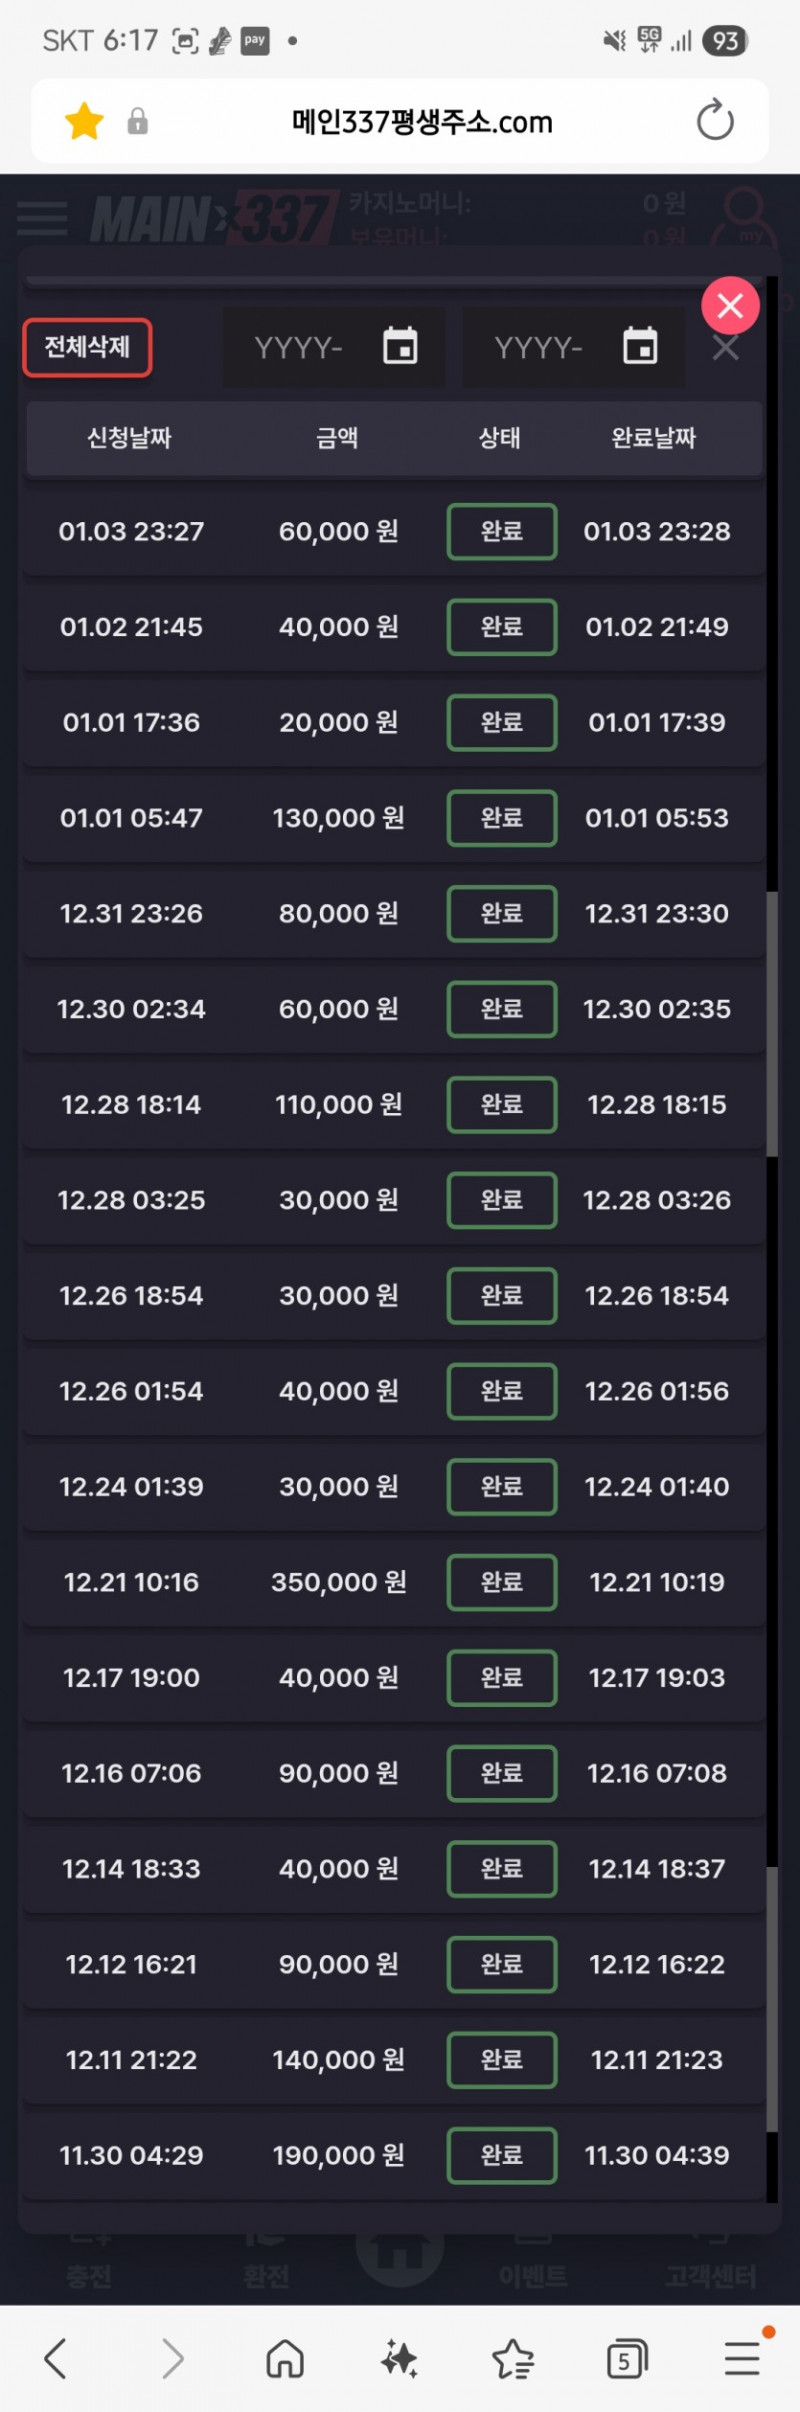Screen dimensions: 800x2412
Task: Go back with browser back arrow
Action: click(56, 2358)
